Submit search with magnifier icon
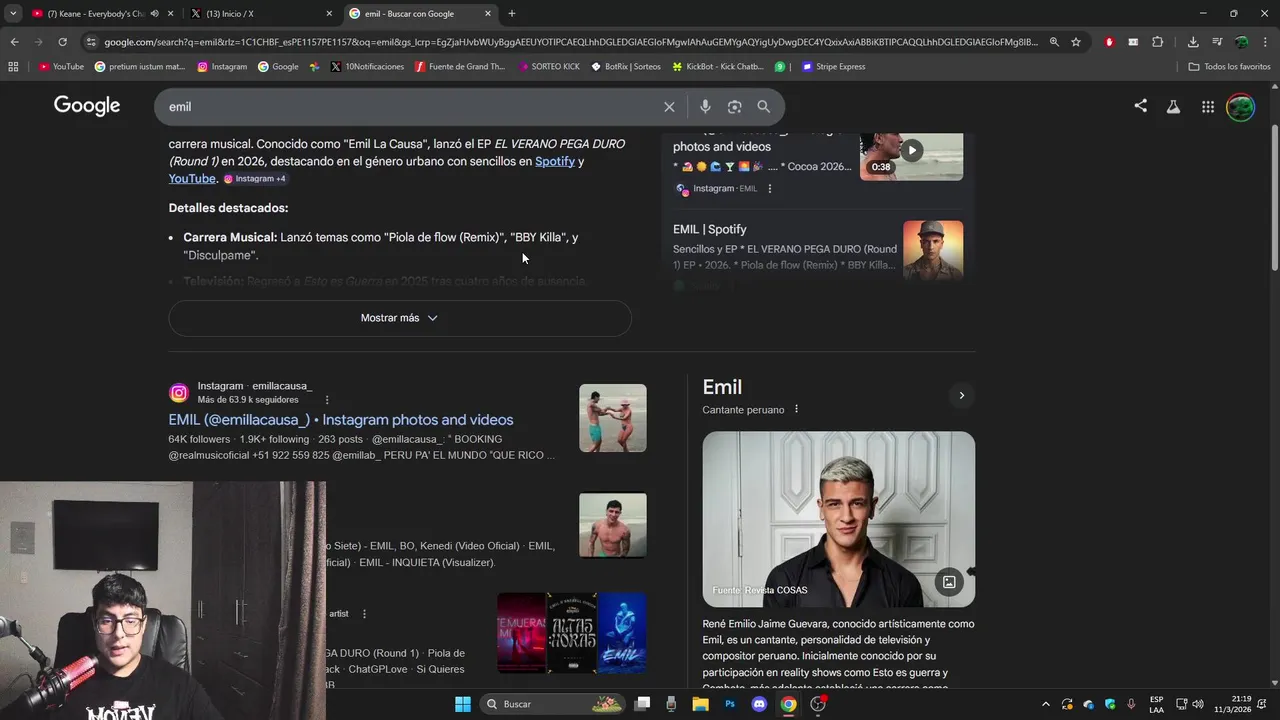This screenshot has width=1280, height=720. 764,107
